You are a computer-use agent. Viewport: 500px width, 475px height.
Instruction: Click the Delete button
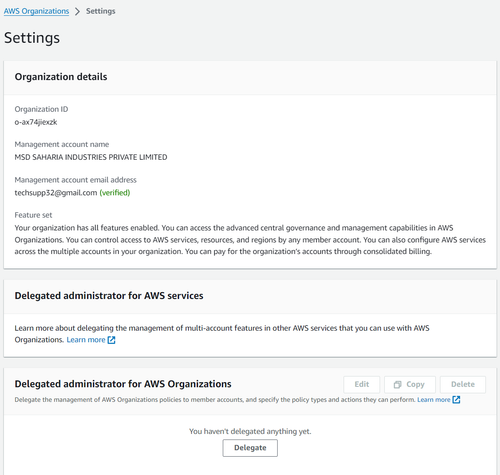tap(463, 385)
